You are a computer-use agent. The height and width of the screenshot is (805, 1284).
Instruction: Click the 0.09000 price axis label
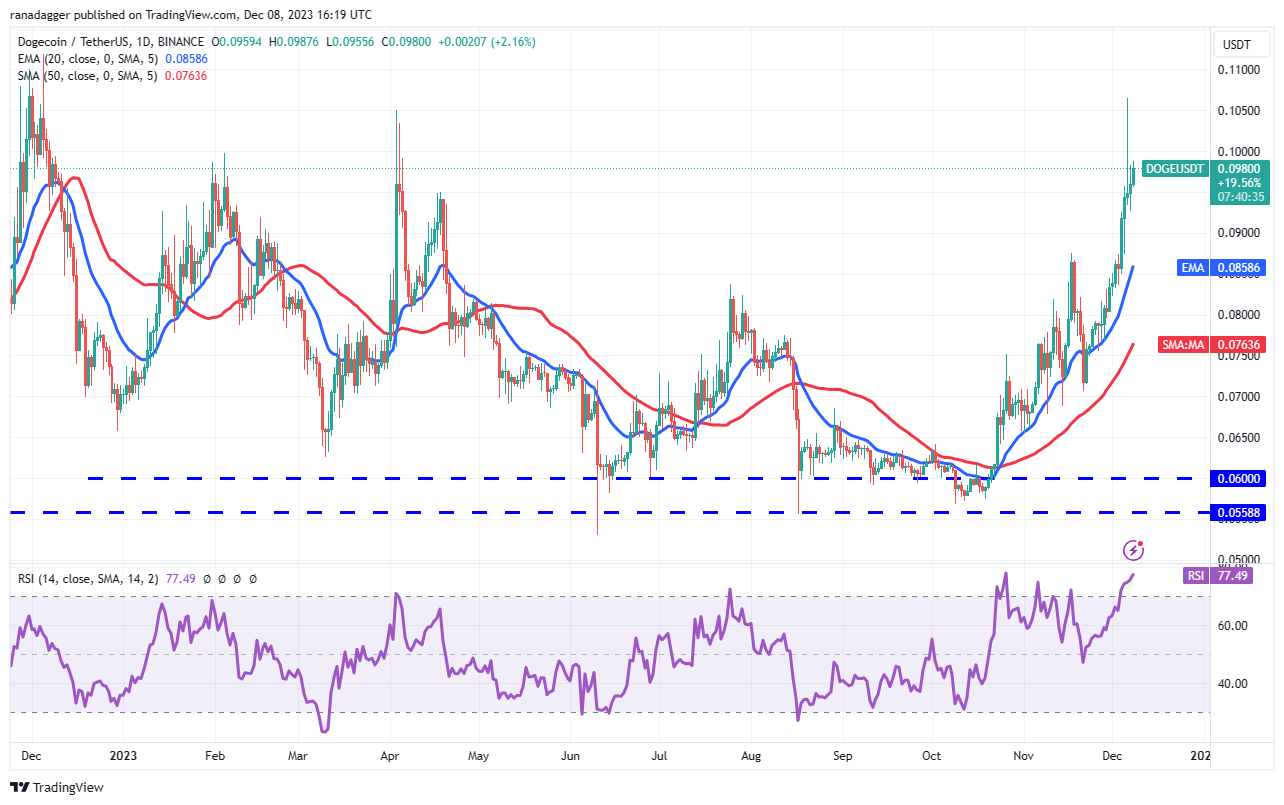[1238, 233]
